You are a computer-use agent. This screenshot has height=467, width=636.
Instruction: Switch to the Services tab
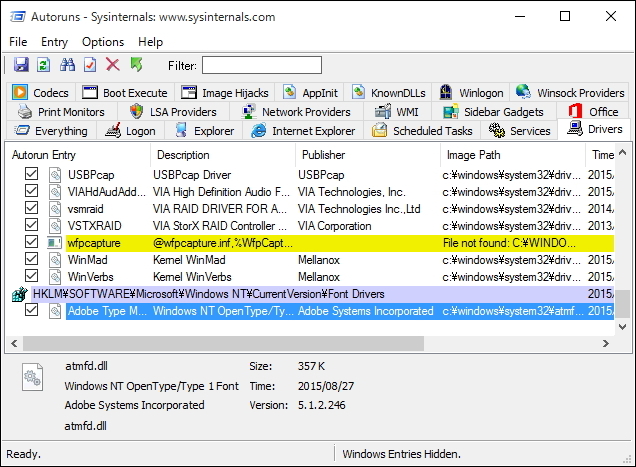(x=520, y=131)
